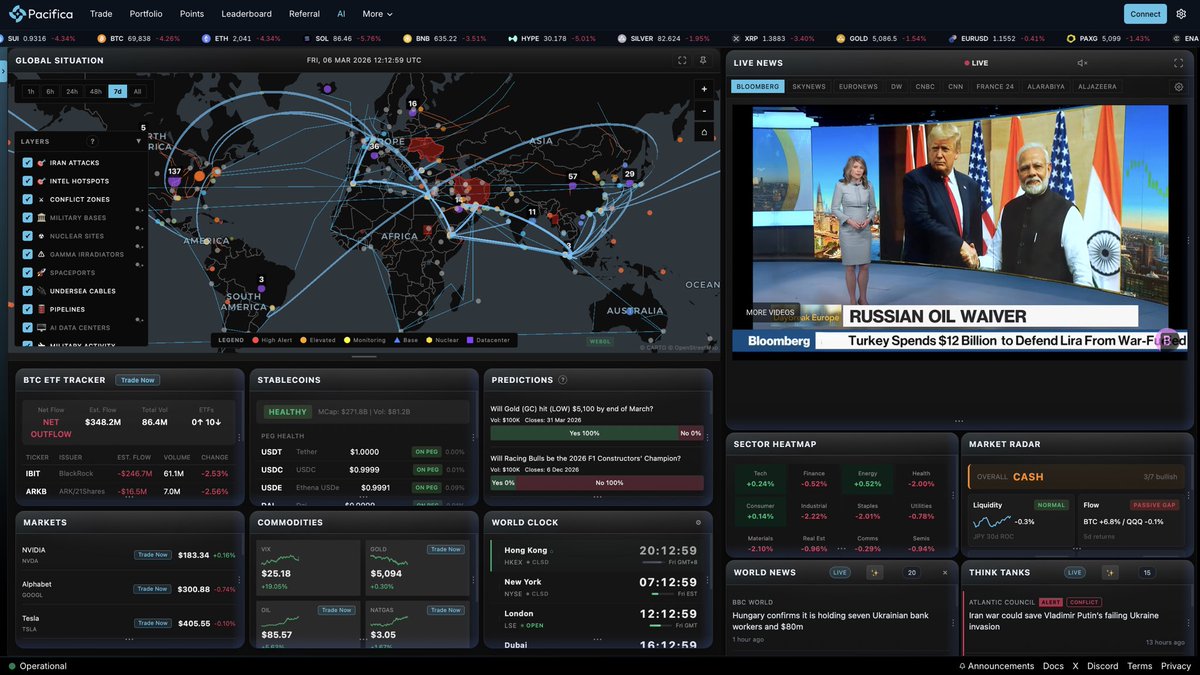Image resolution: width=1200 pixels, height=675 pixels.
Task: Click the 57 cluster marker over Asia
Action: click(572, 180)
